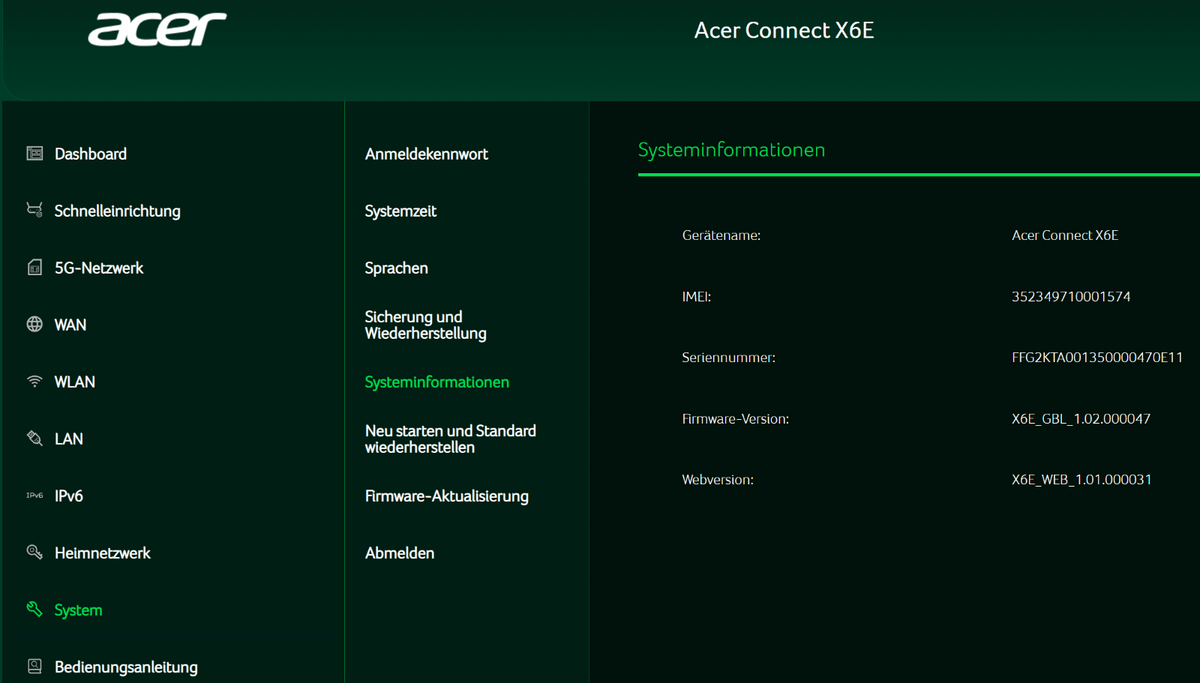Open Sicherung und Wiederherstellung
The height and width of the screenshot is (683, 1200).
pyautogui.click(x=426, y=325)
